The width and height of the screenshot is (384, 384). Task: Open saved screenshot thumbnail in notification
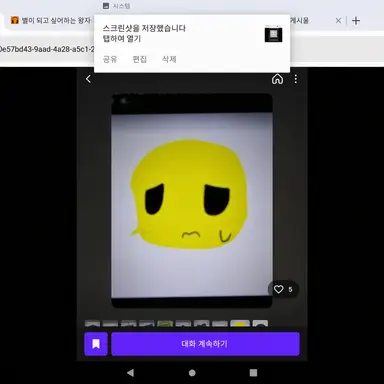point(273,34)
